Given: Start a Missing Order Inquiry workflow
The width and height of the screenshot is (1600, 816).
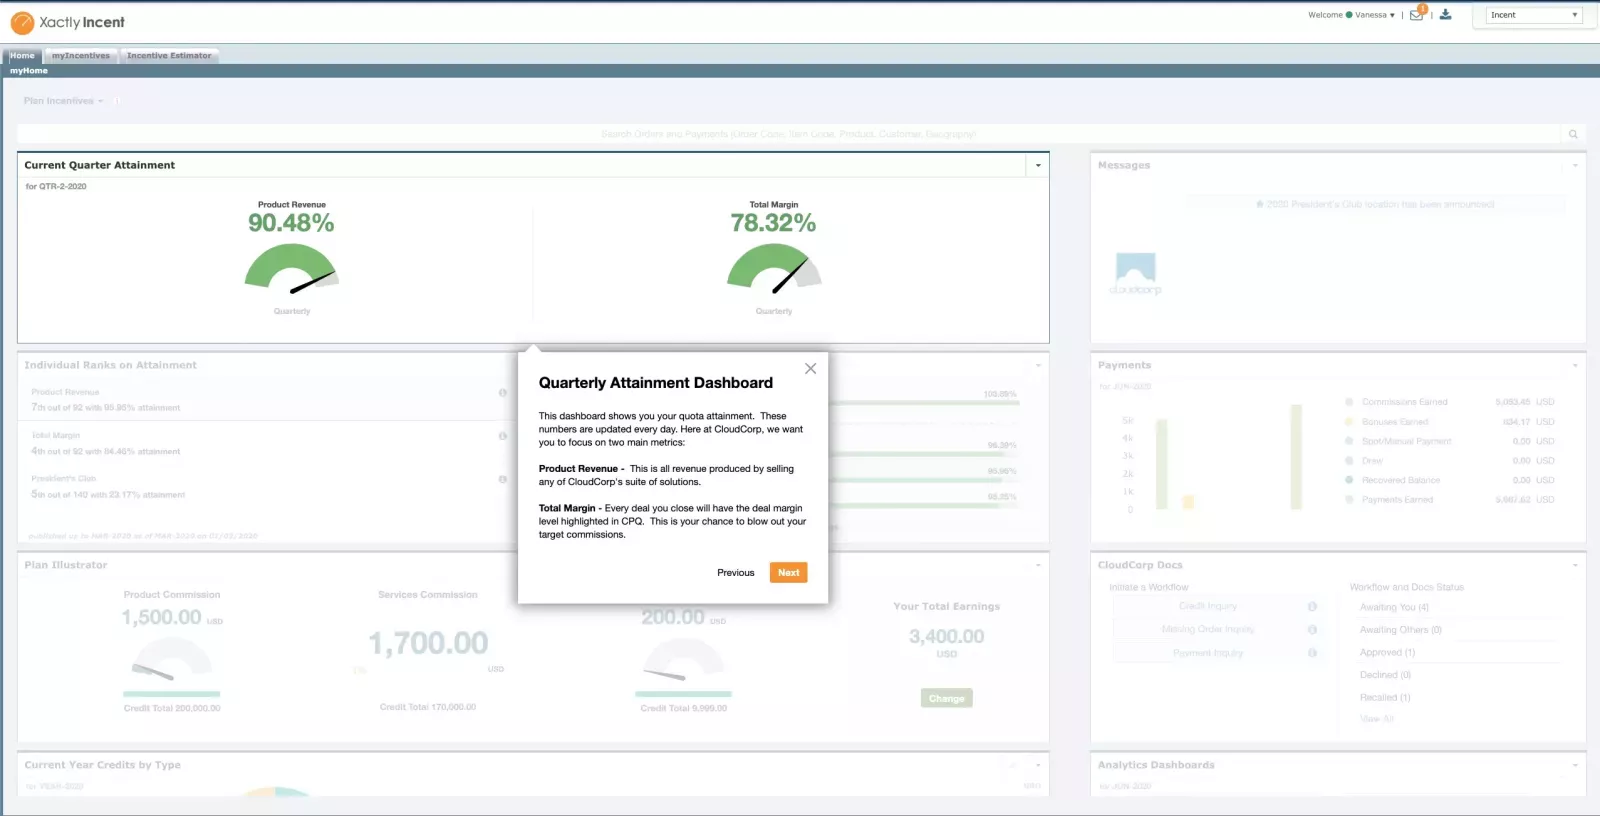Looking at the screenshot, I should pyautogui.click(x=1208, y=629).
